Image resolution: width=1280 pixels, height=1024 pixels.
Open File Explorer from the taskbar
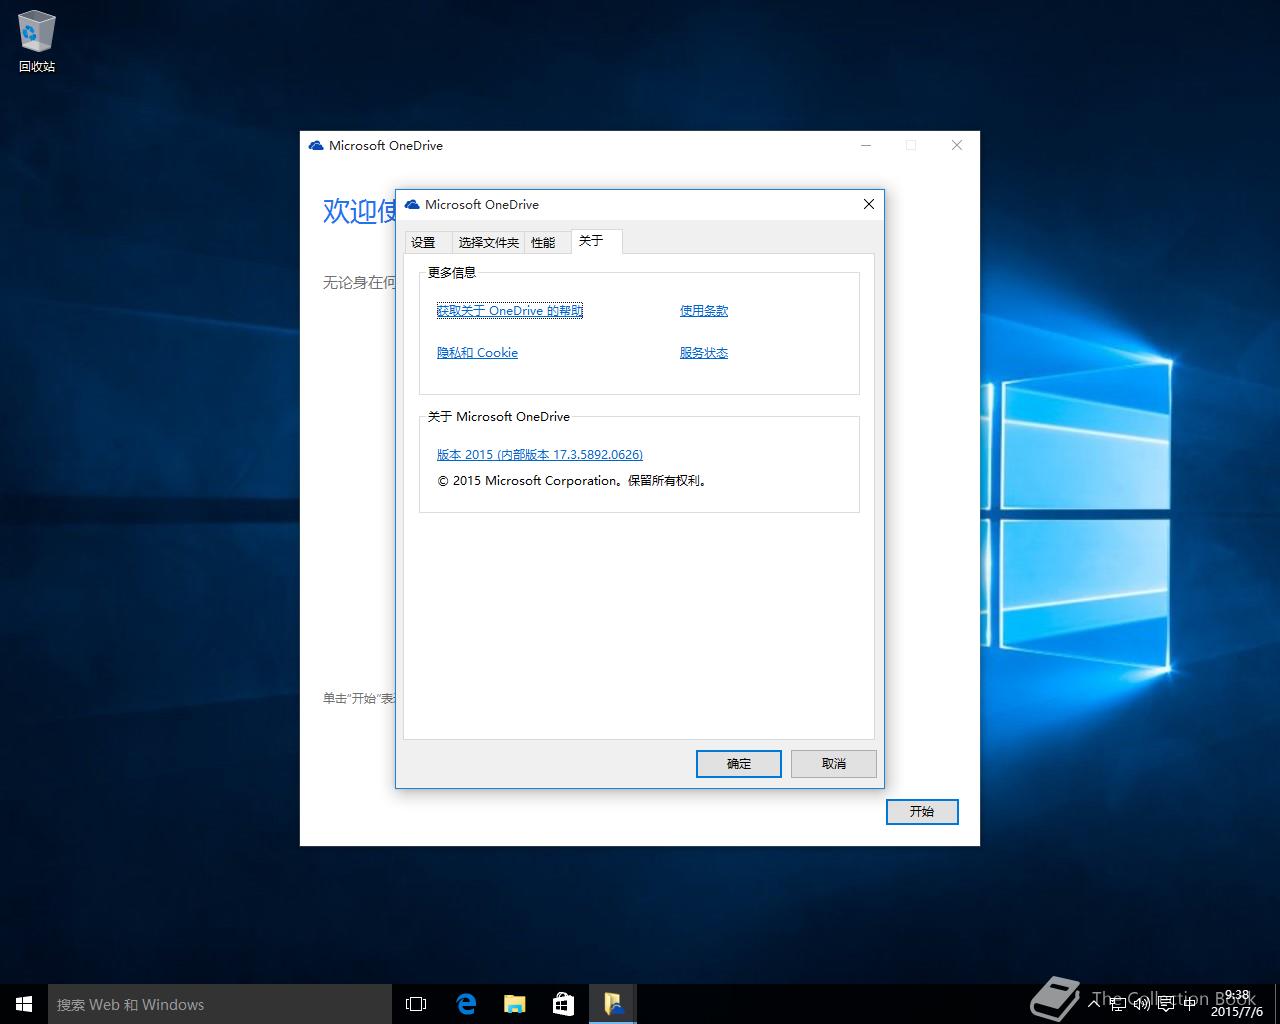coord(514,1004)
